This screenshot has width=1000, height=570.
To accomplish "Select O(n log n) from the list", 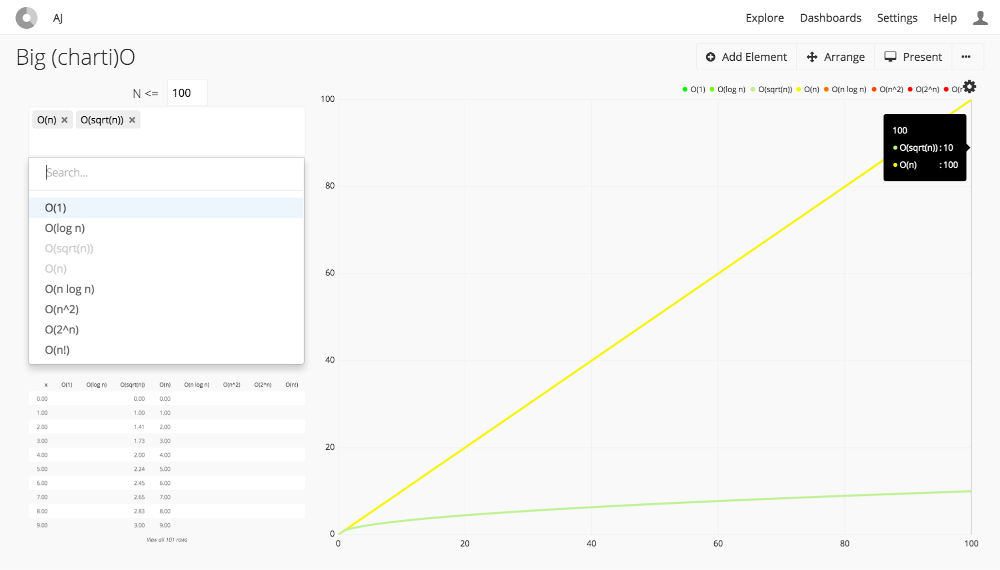I will (166, 289).
